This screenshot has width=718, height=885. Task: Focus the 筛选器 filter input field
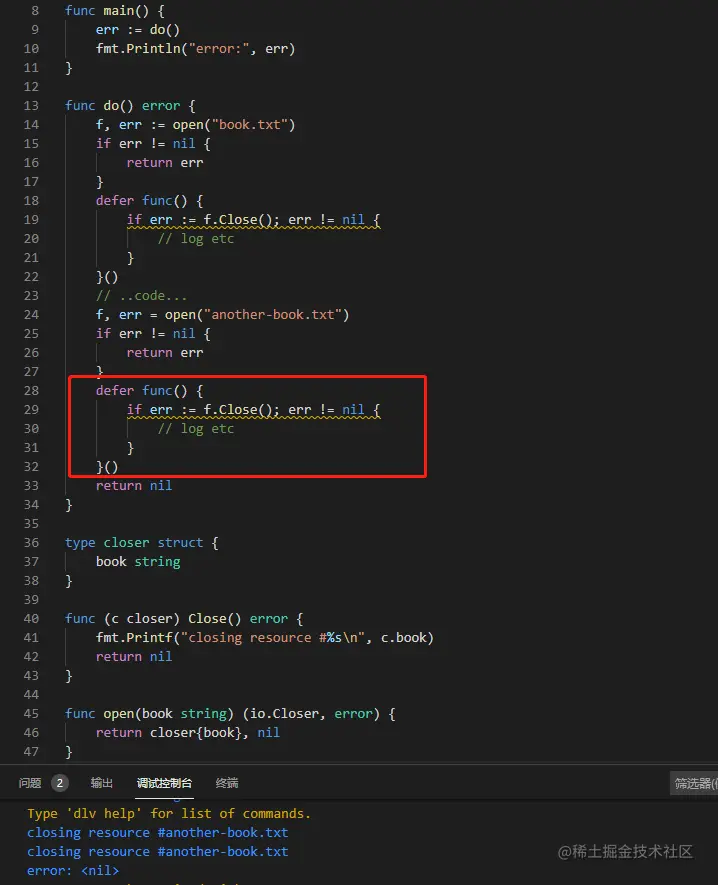694,783
